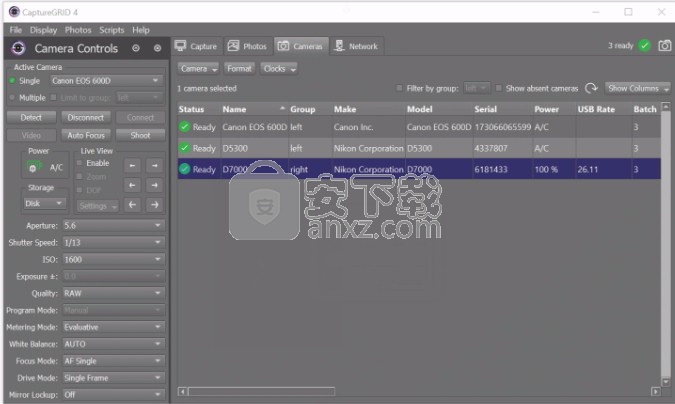Image resolution: width=675 pixels, height=404 pixels.
Task: Open the White Balance dropdown showing AUTO
Action: click(114, 344)
